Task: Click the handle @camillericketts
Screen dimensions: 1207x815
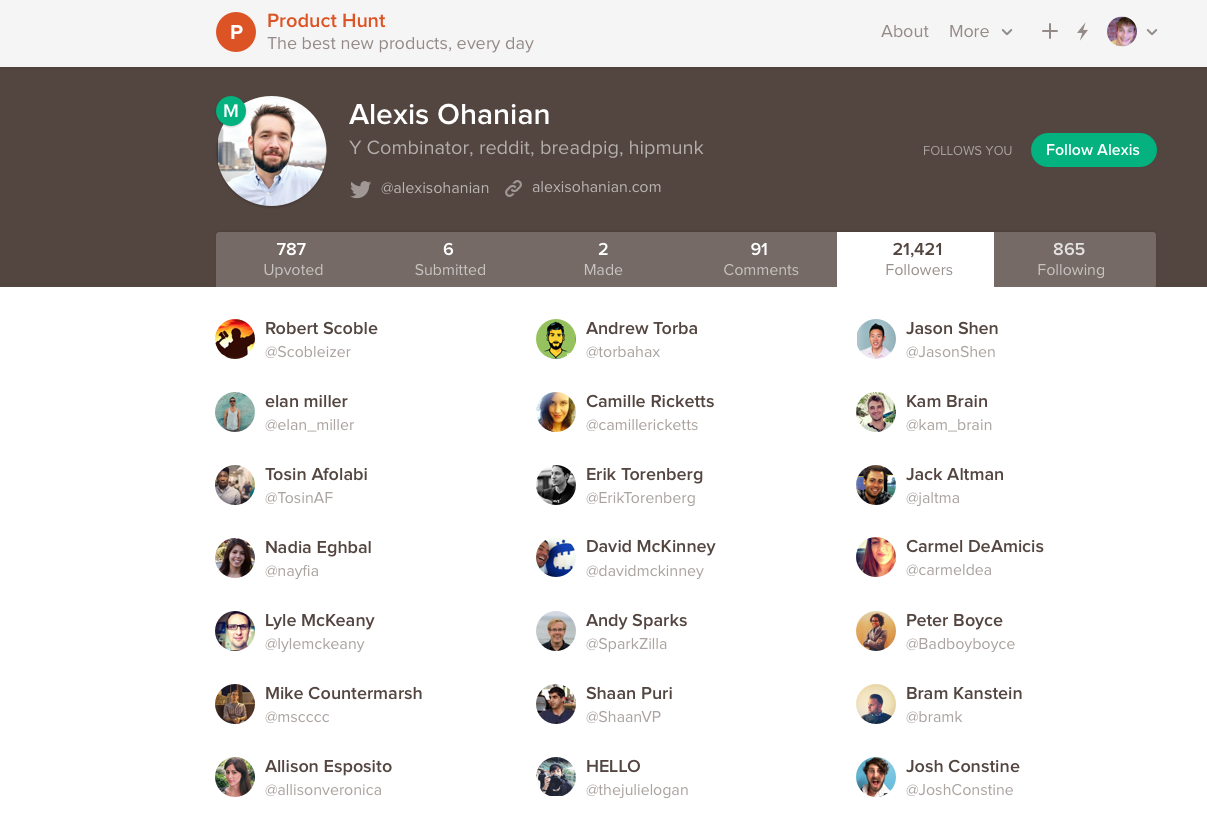Action: click(642, 425)
